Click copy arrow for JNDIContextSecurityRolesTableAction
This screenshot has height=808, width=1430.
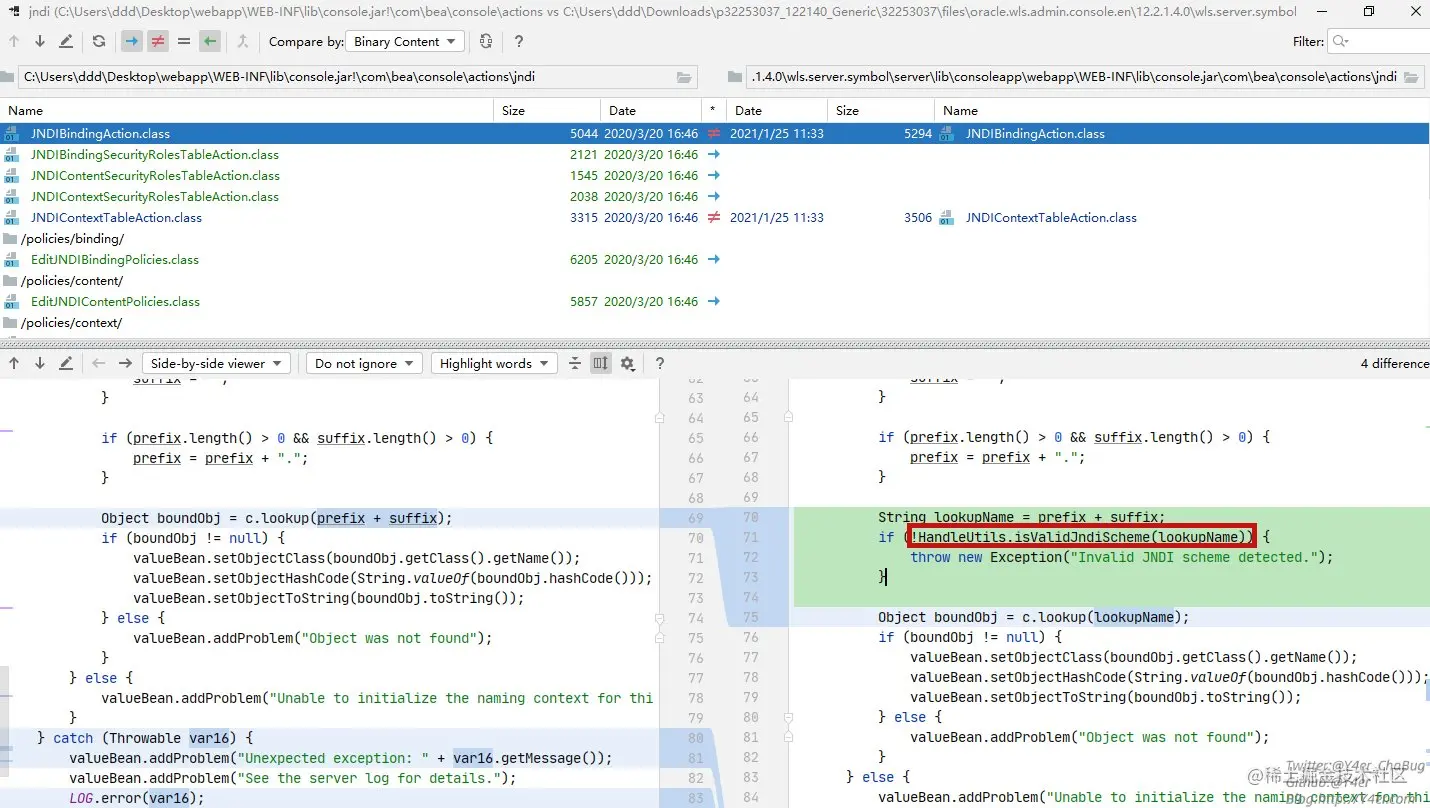(x=714, y=197)
